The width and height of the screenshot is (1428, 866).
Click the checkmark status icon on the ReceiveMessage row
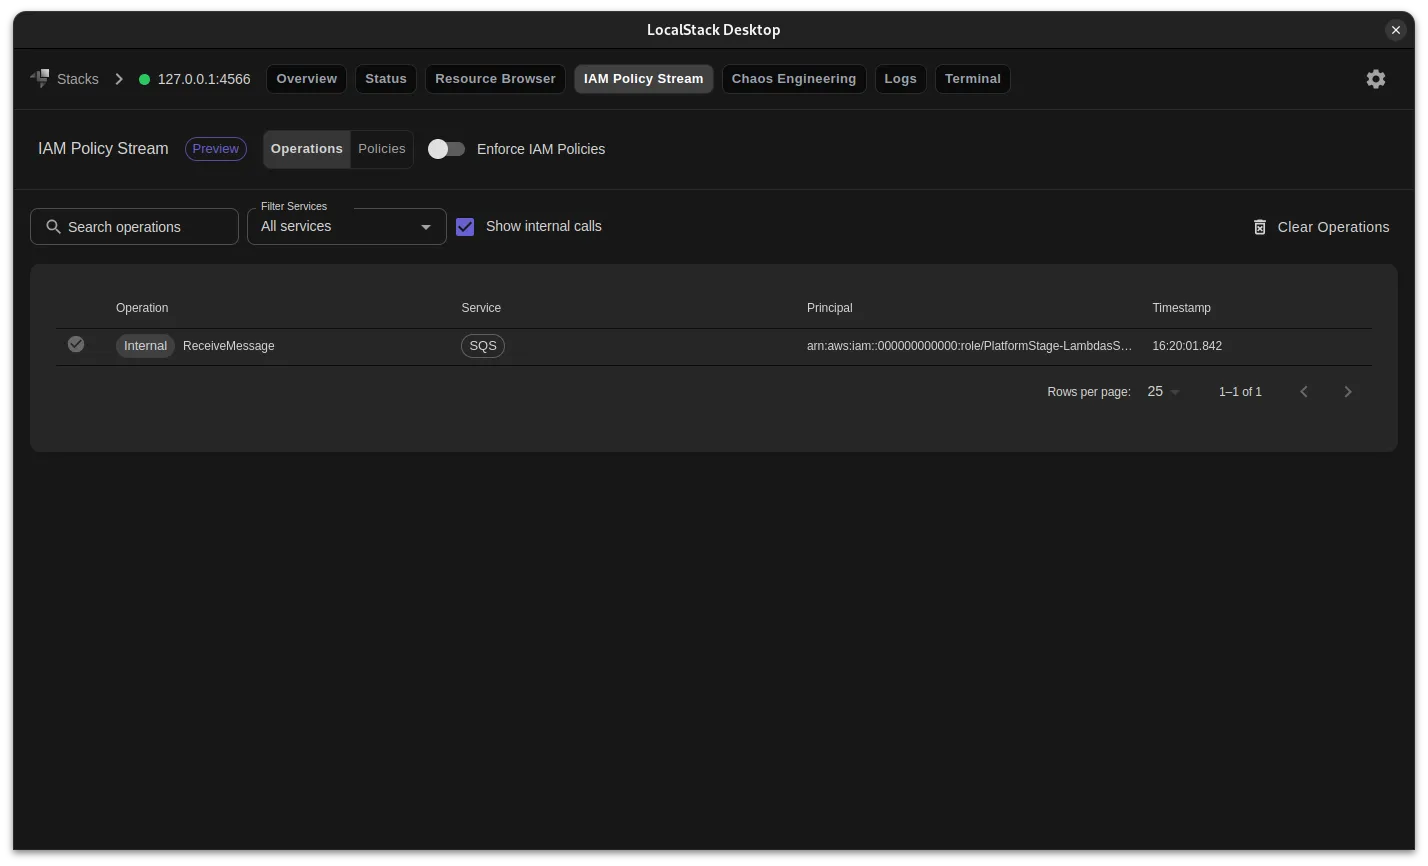76,344
